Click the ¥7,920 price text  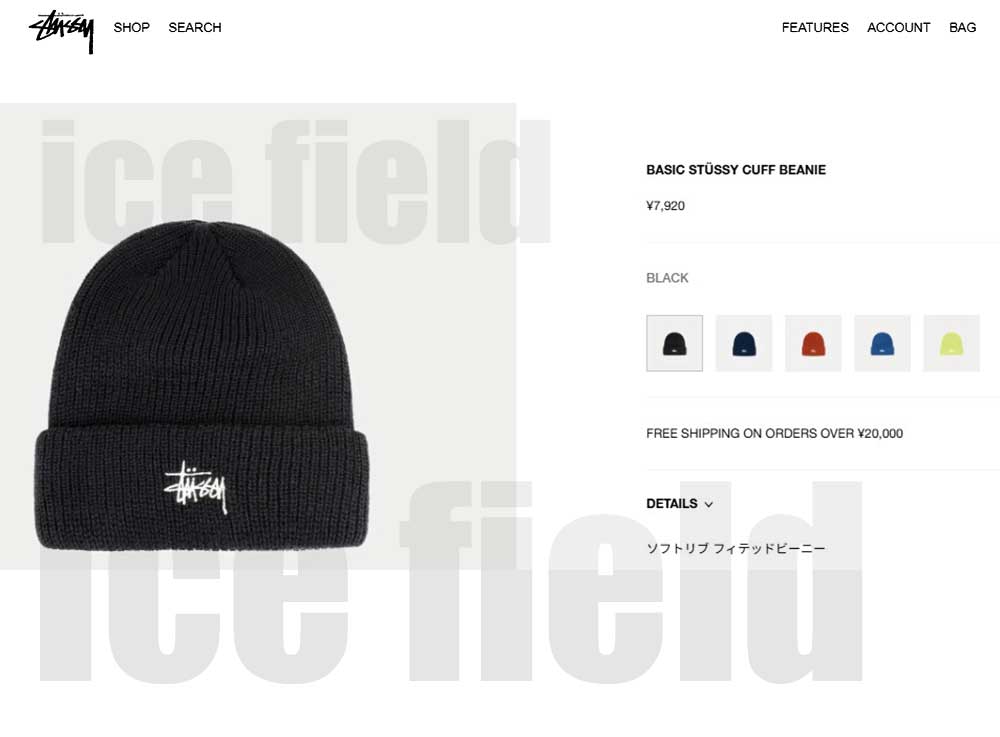point(665,205)
